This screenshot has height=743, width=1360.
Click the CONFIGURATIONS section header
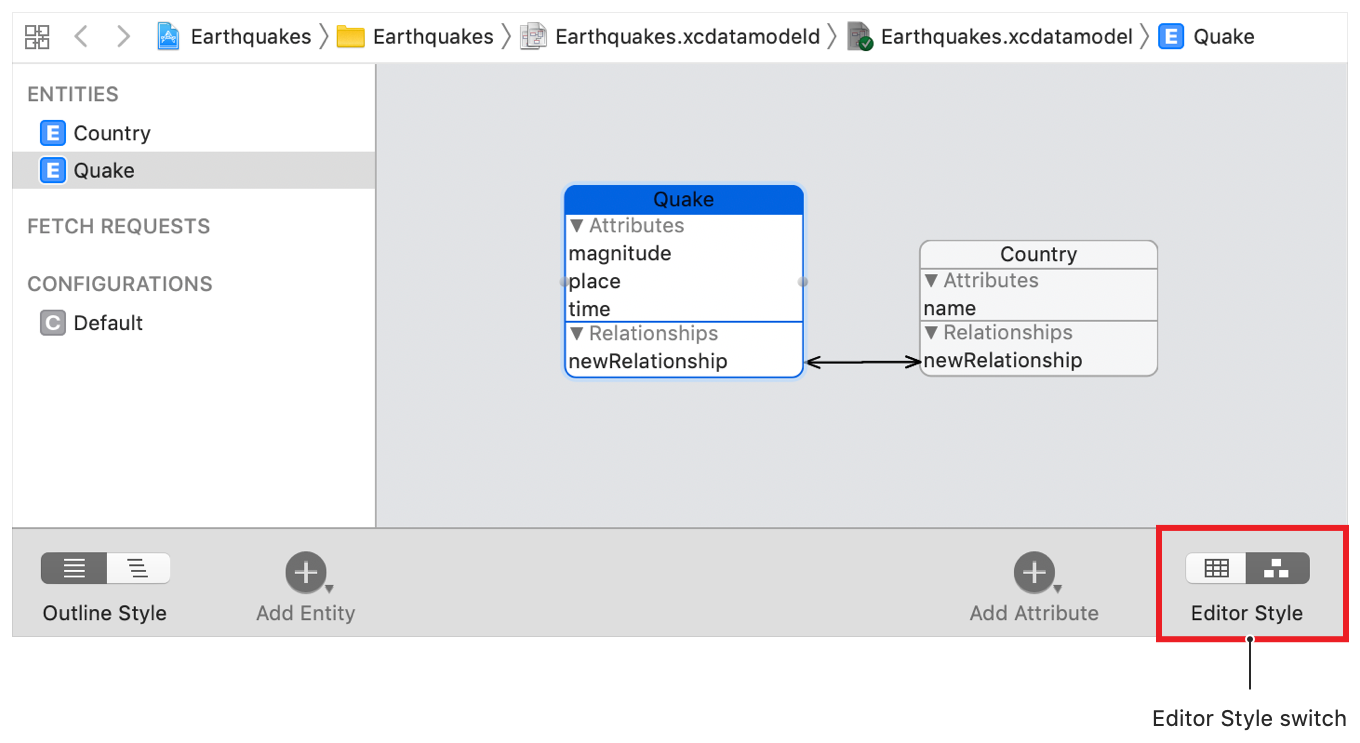[120, 284]
